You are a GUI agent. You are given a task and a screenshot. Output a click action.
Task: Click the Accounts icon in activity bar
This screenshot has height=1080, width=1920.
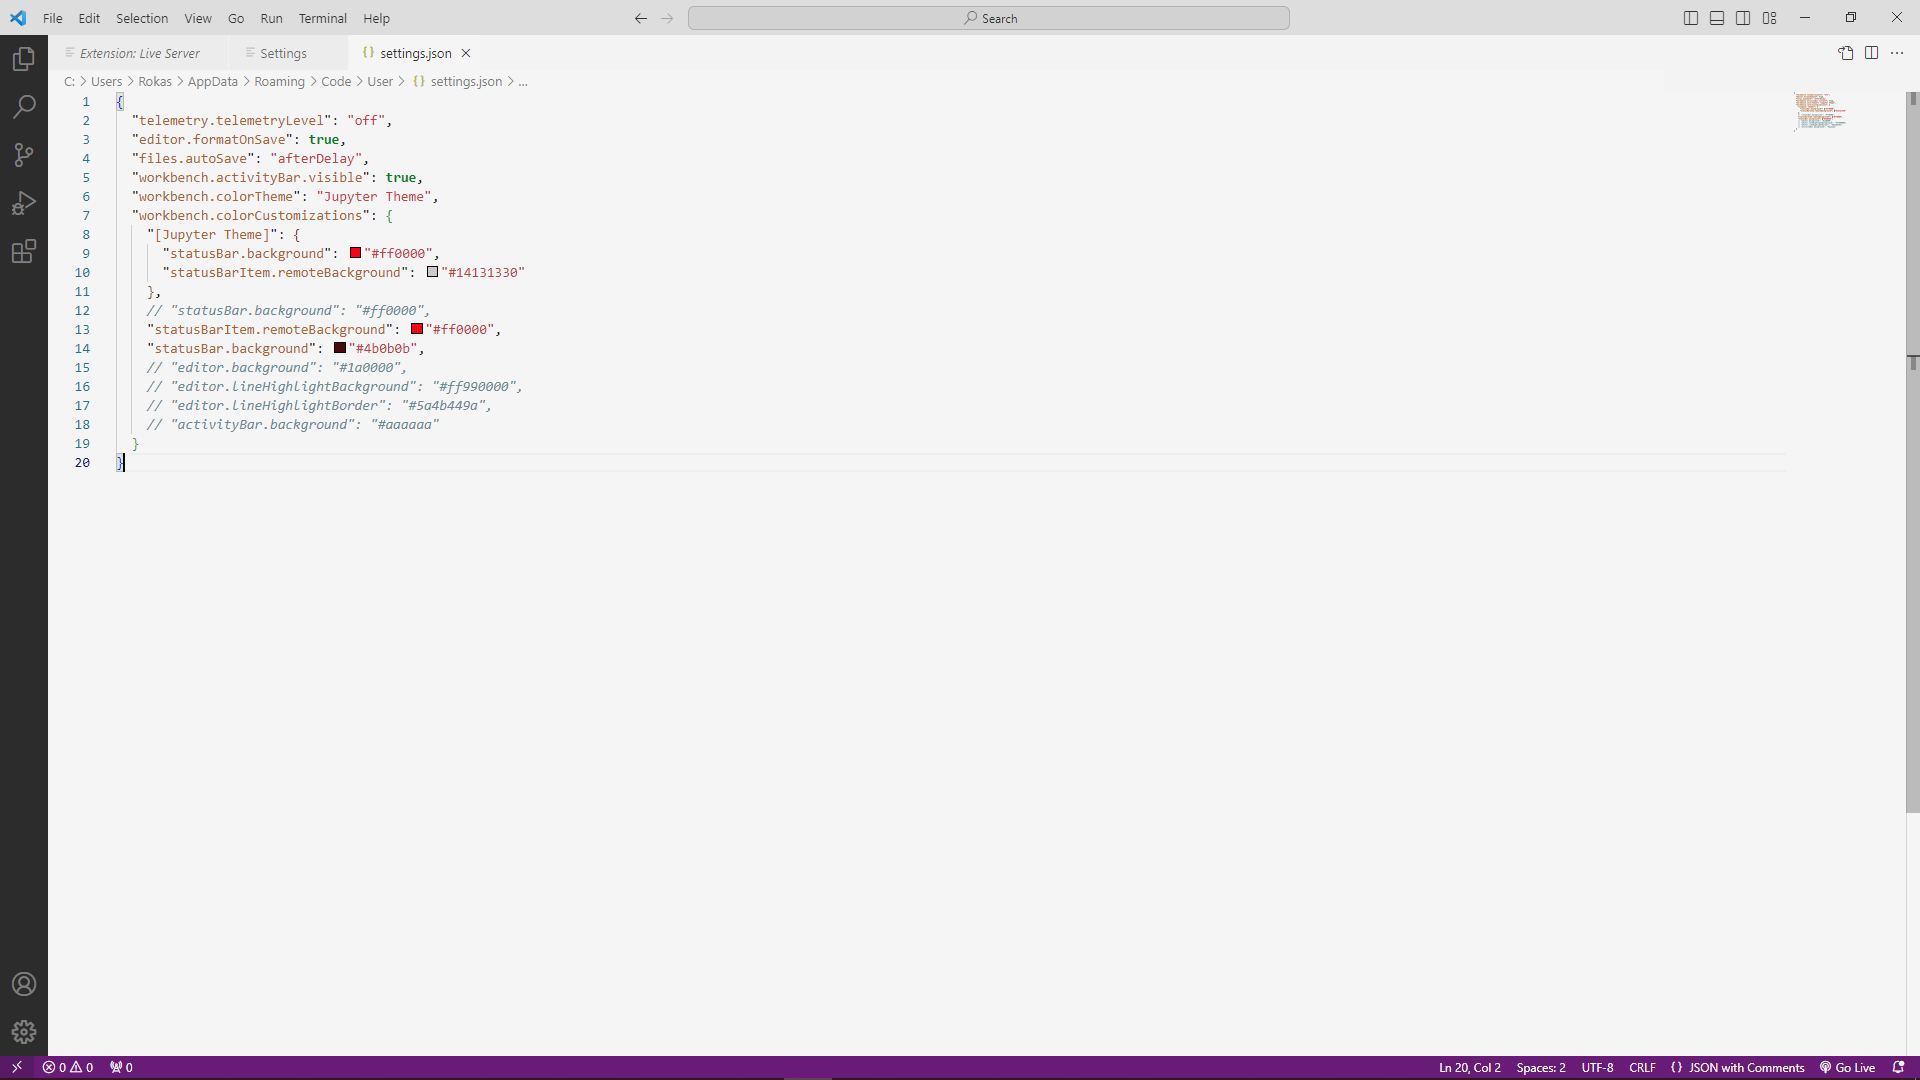pos(23,984)
